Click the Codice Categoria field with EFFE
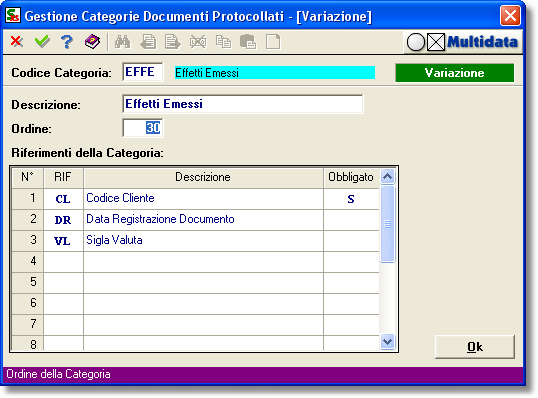The image size is (538, 398). (x=143, y=72)
